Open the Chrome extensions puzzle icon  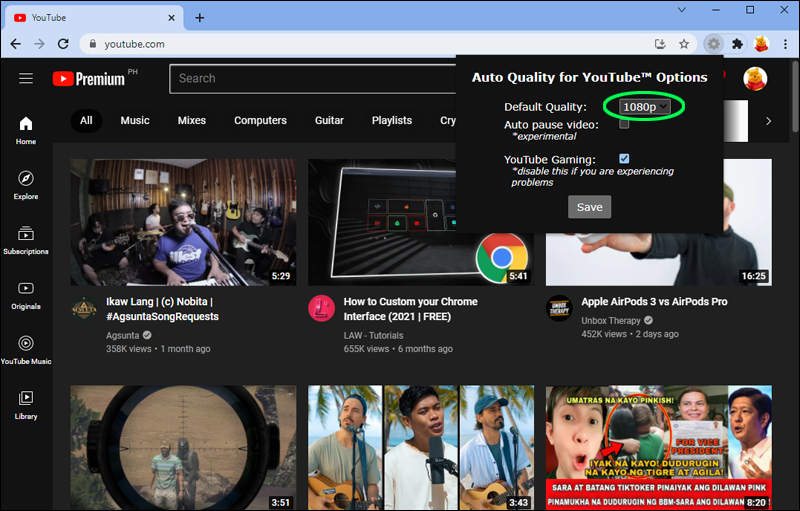pos(738,44)
